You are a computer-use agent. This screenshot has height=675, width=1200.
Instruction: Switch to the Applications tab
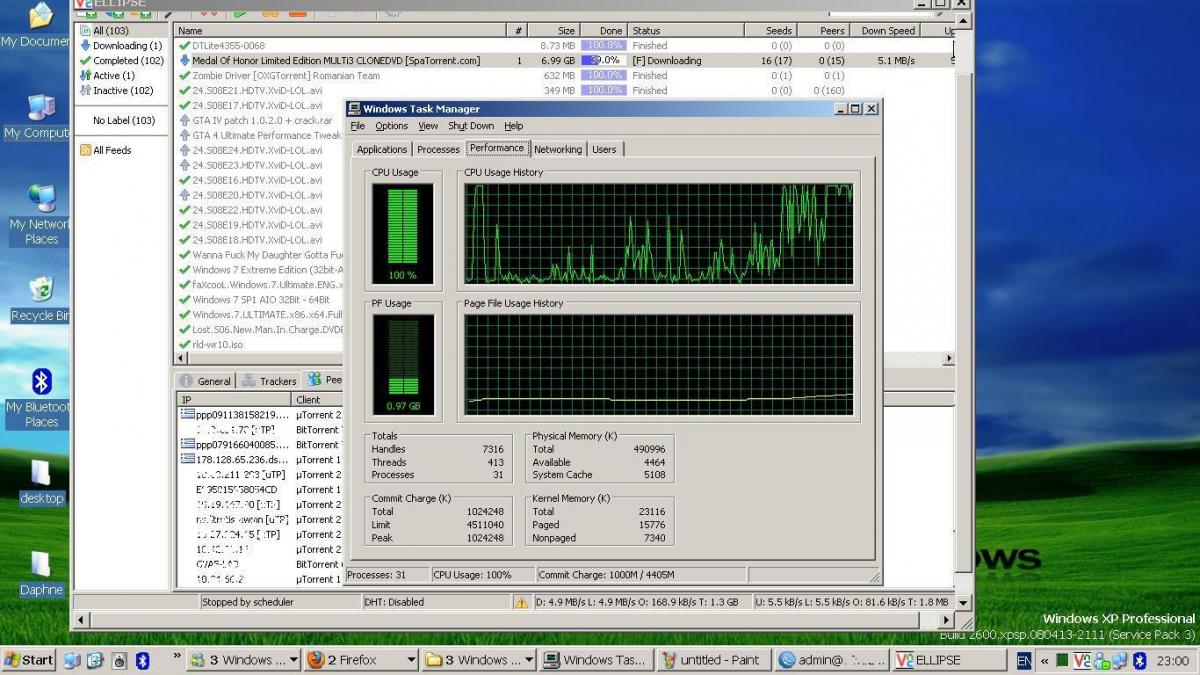click(382, 149)
